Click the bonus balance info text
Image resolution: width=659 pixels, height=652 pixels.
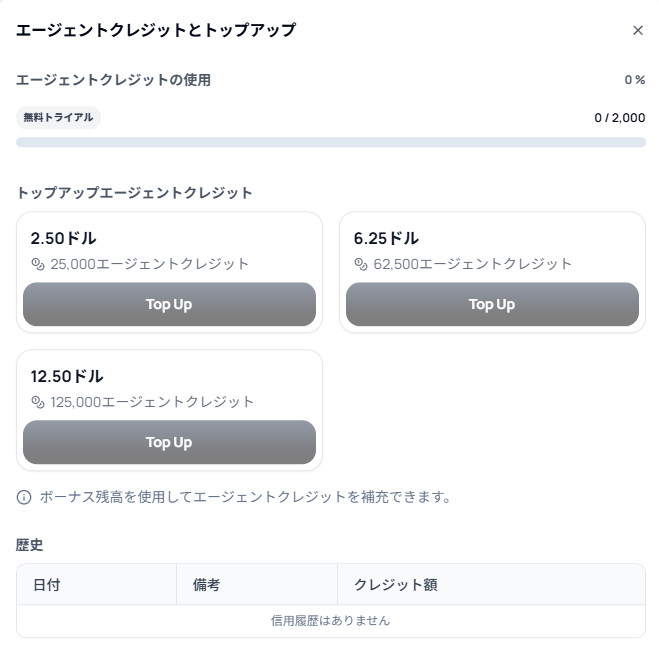click(245, 497)
